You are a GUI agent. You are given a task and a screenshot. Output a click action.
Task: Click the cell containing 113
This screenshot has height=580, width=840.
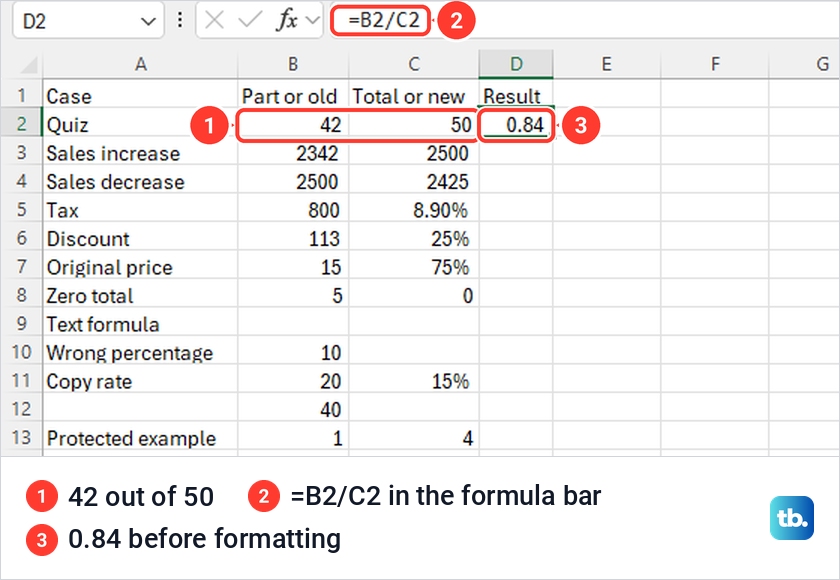click(x=293, y=238)
